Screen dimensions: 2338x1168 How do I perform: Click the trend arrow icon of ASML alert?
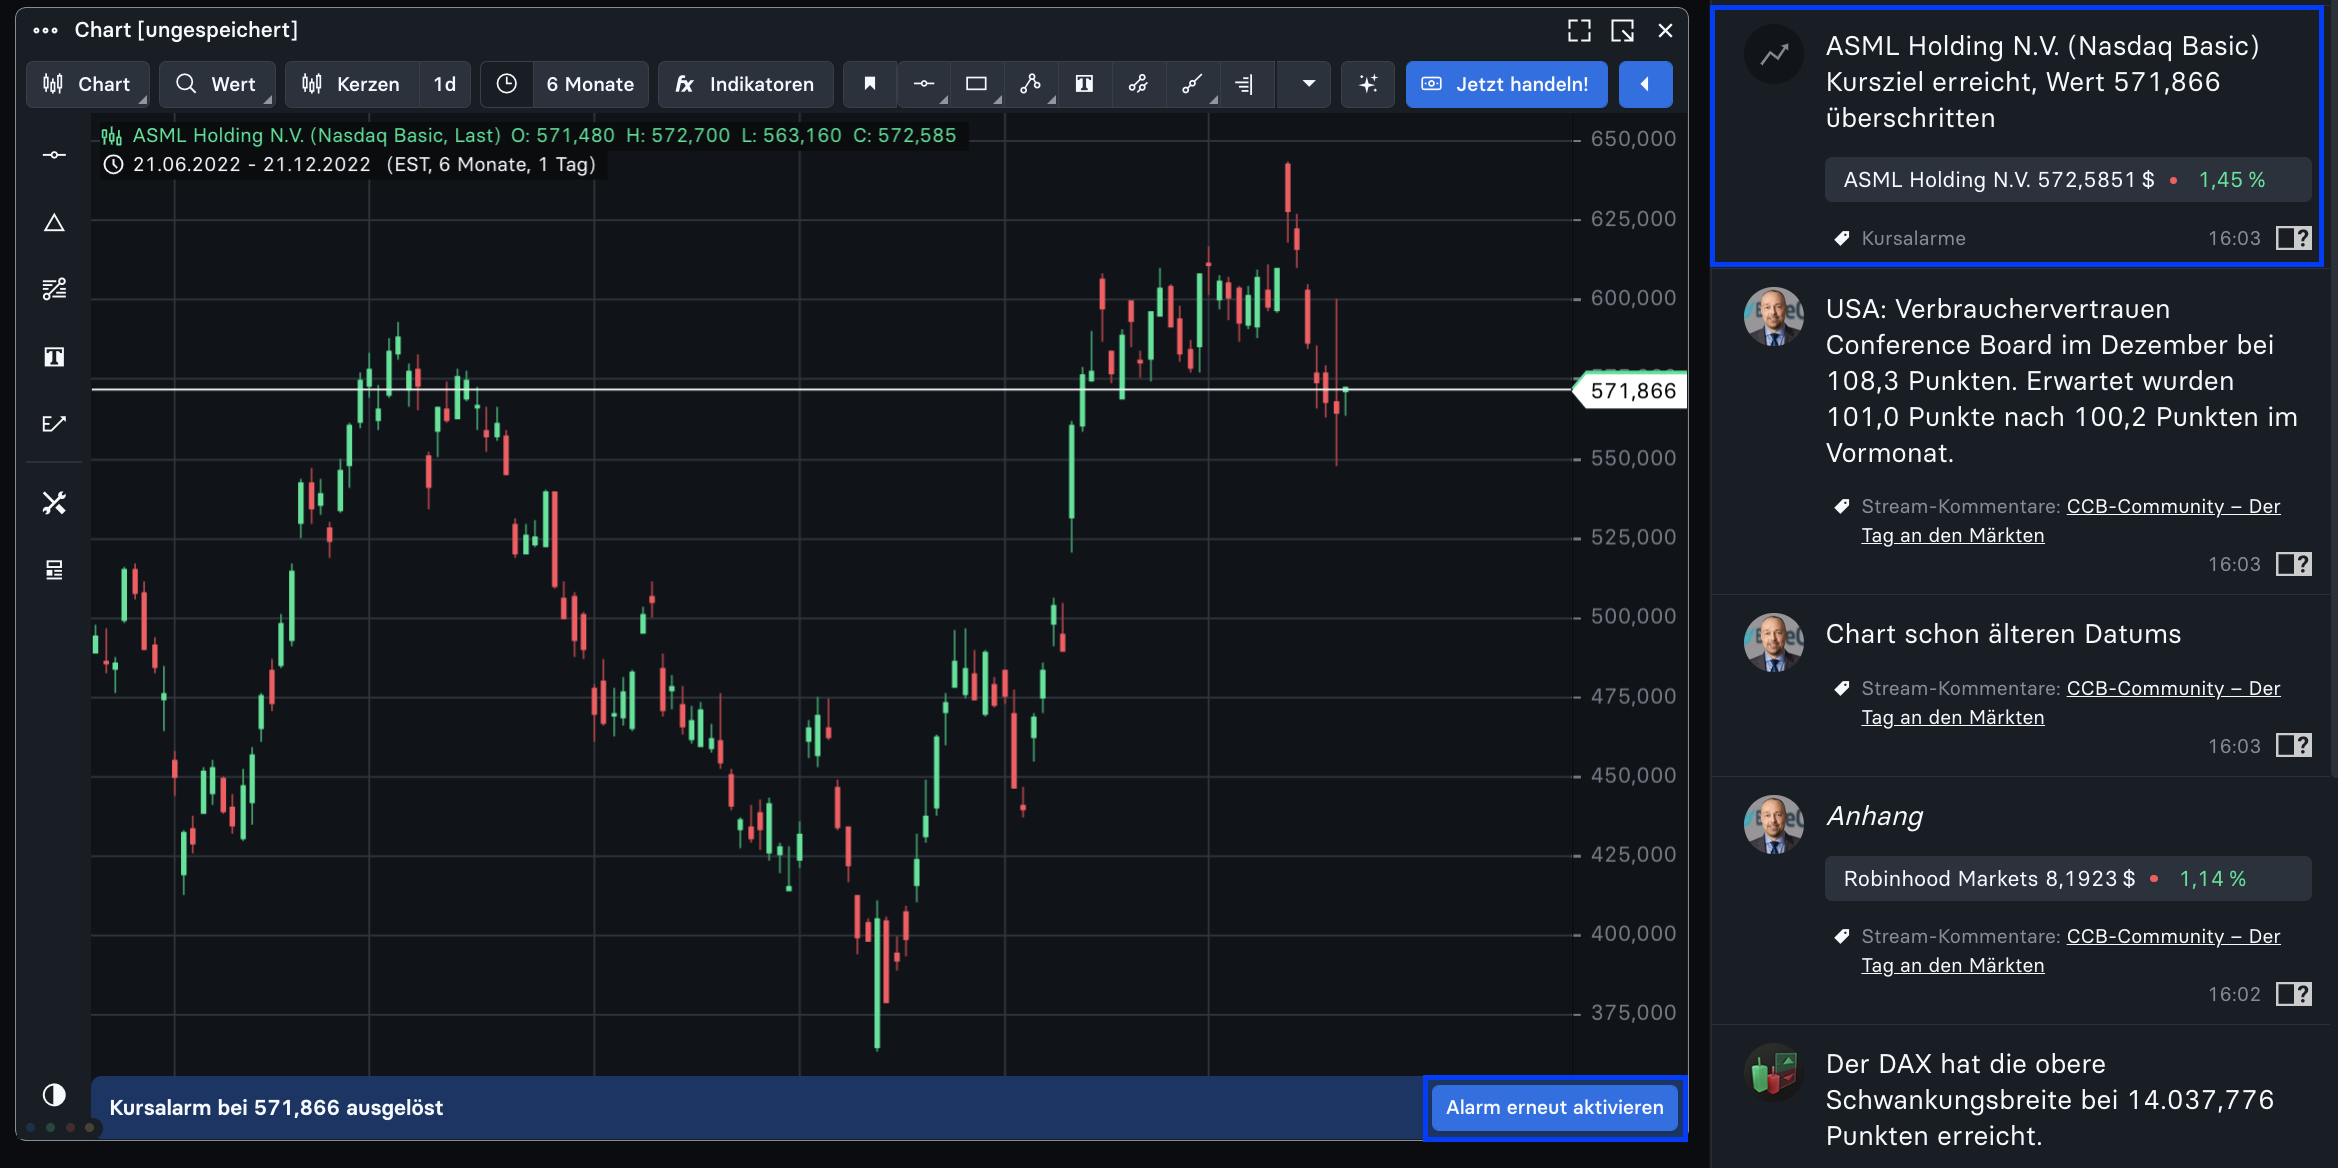coord(1774,54)
